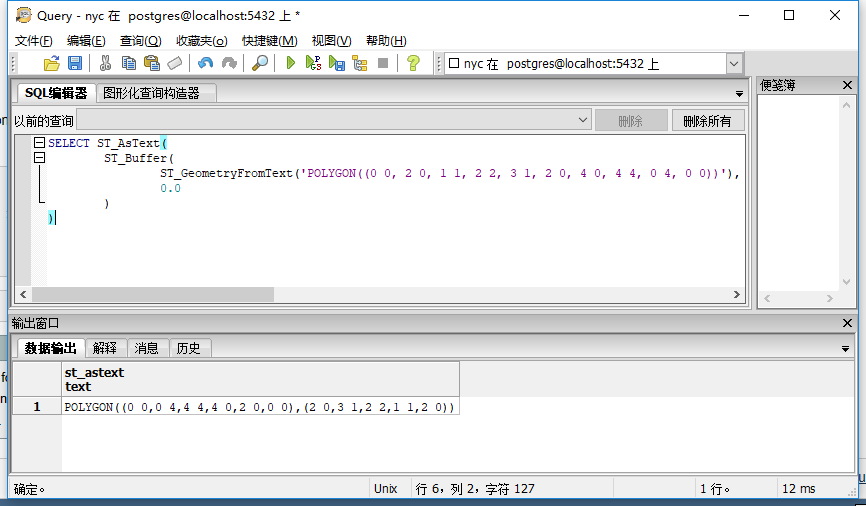Open the 查询(Q) menu

coord(140,41)
